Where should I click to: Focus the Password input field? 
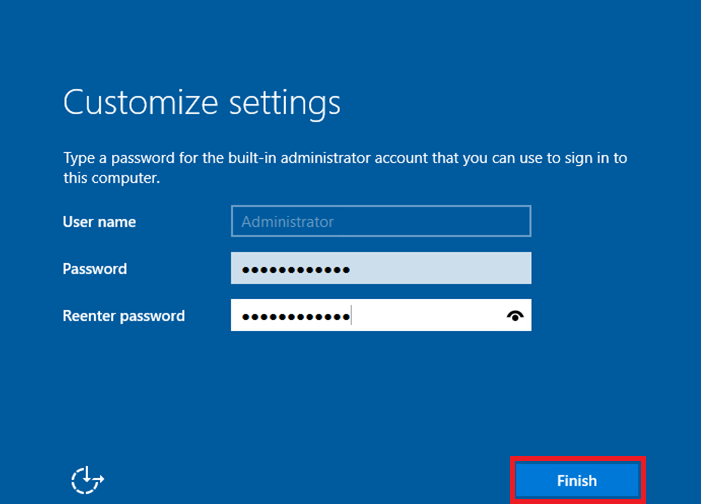point(380,269)
